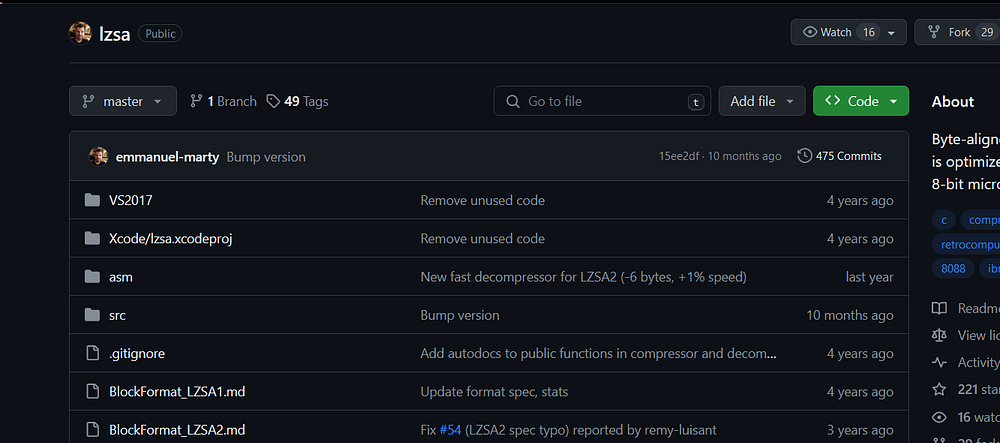Expand the Watch dropdown arrow
The image size is (1000, 443).
tap(892, 33)
